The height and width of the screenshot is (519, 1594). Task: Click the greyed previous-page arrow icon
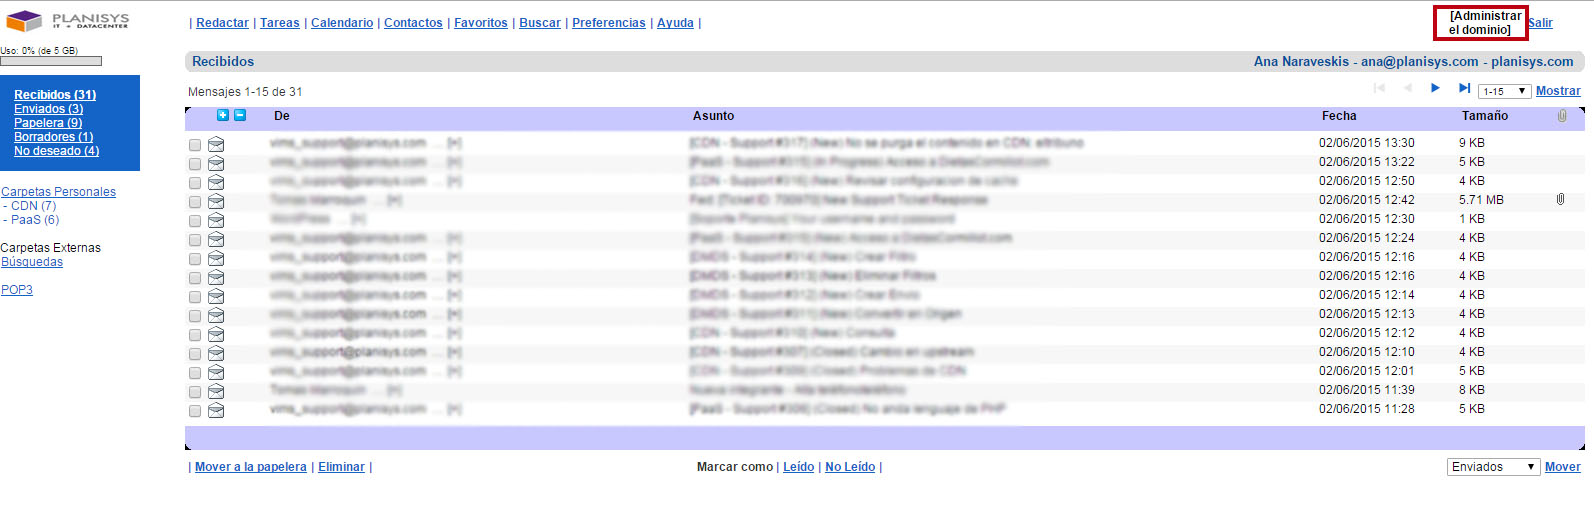[1408, 88]
